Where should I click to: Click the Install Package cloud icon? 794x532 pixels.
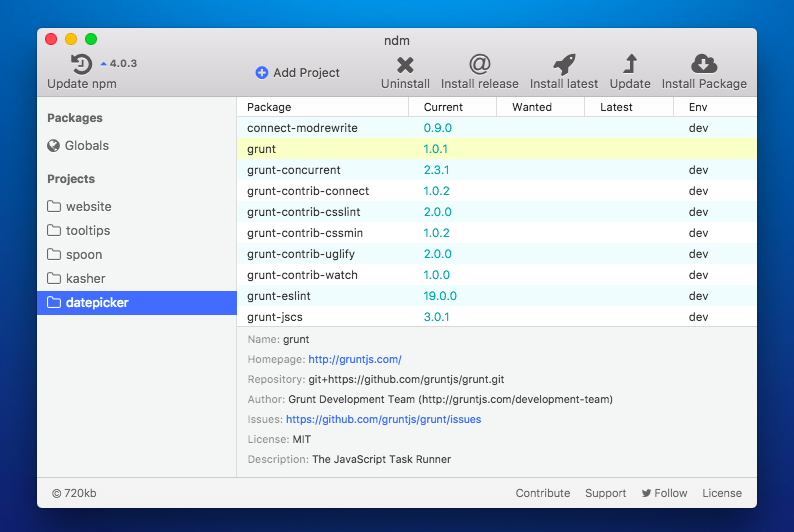[704, 64]
